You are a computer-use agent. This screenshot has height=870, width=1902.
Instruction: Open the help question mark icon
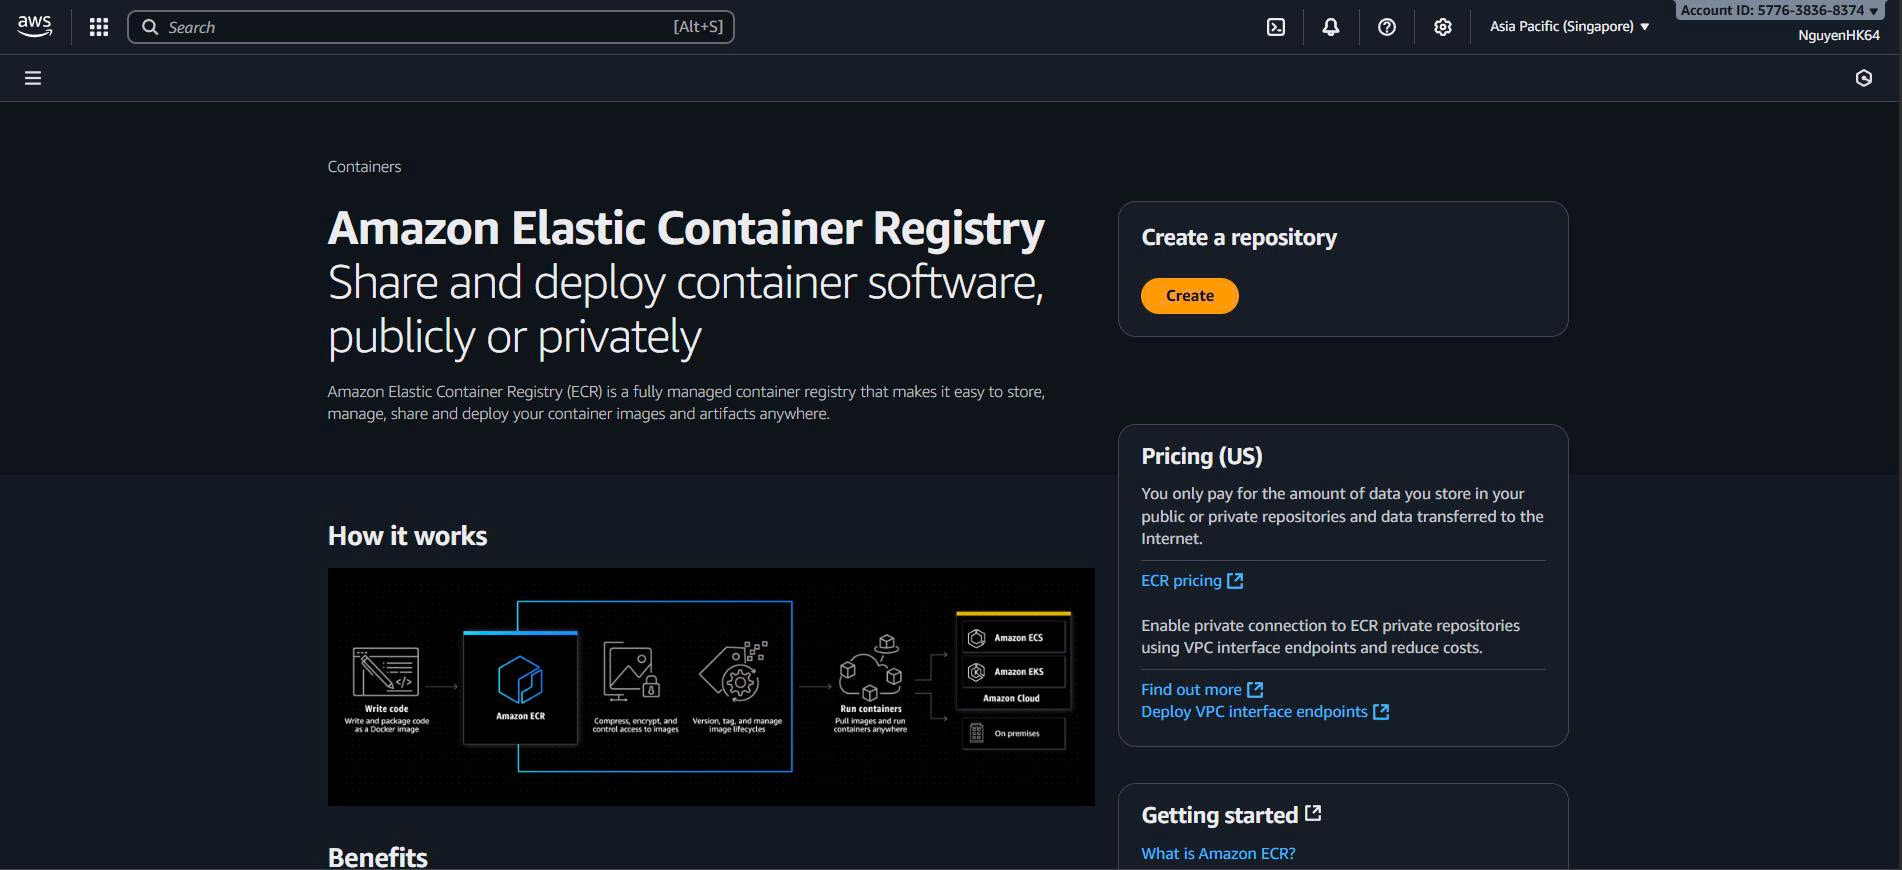1387,27
